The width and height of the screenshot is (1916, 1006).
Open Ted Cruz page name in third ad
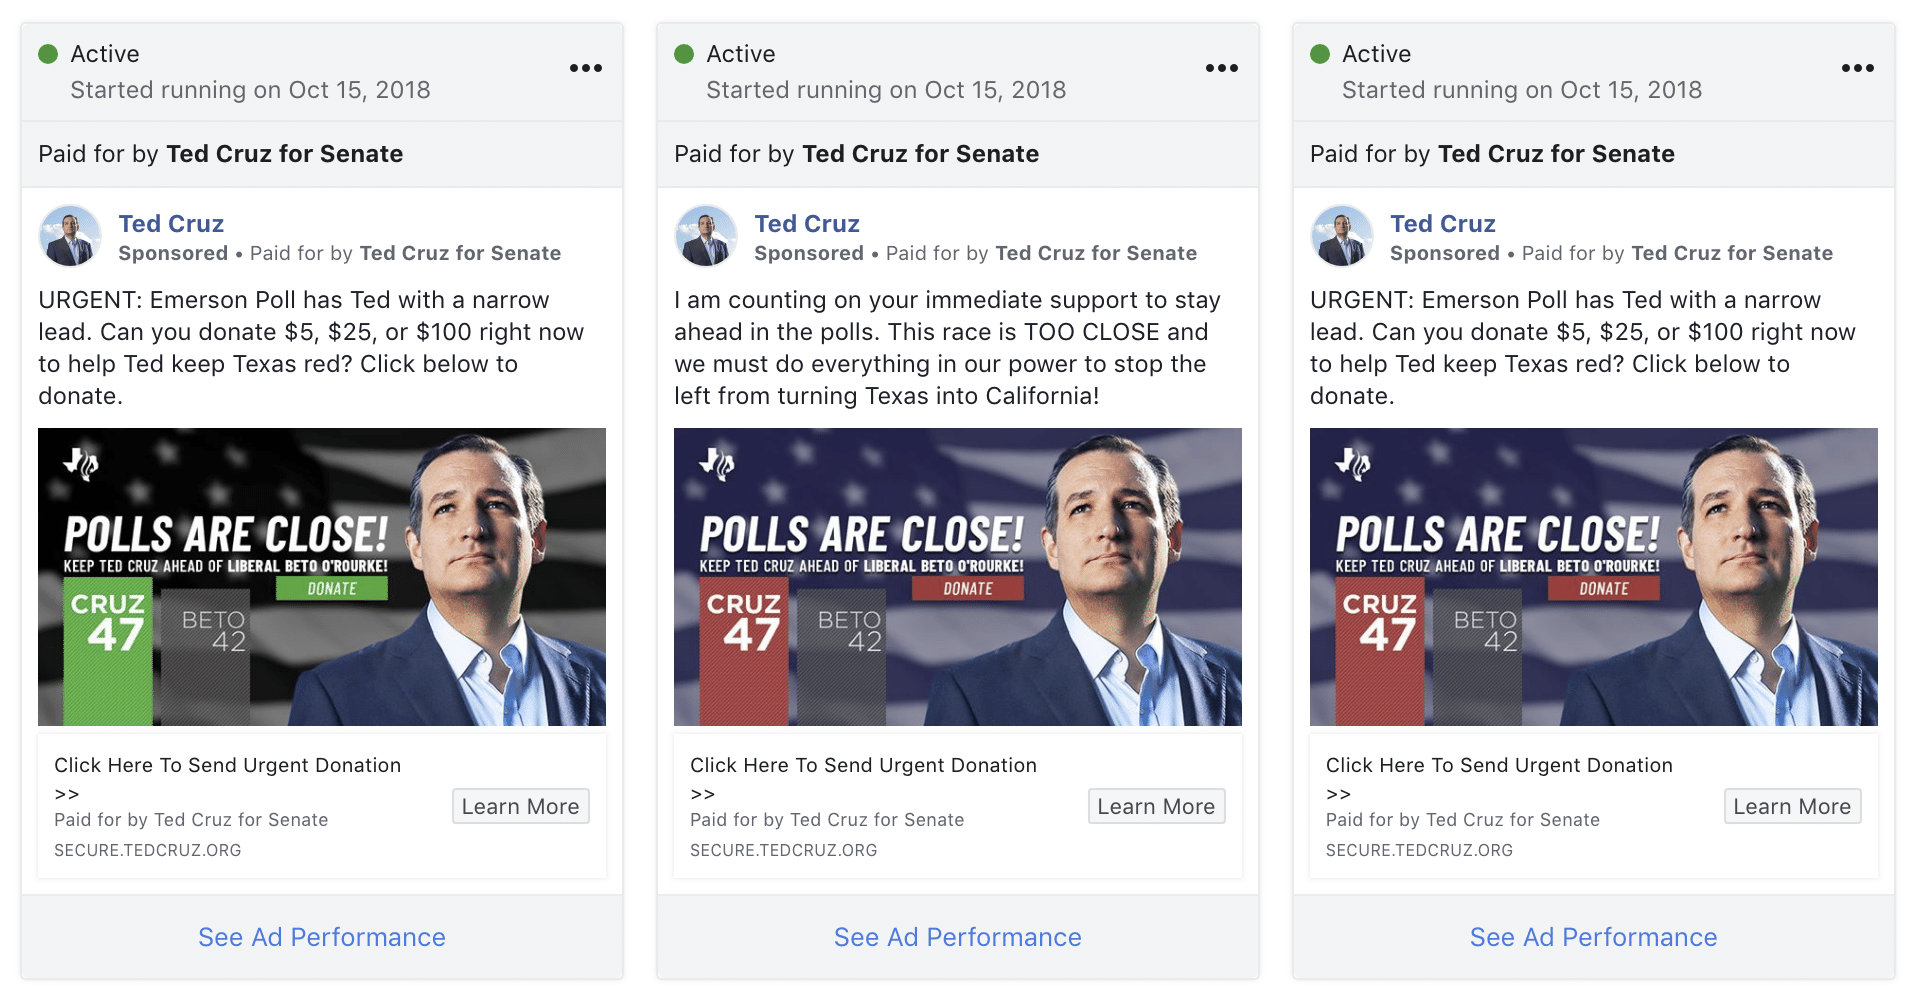pyautogui.click(x=1443, y=223)
